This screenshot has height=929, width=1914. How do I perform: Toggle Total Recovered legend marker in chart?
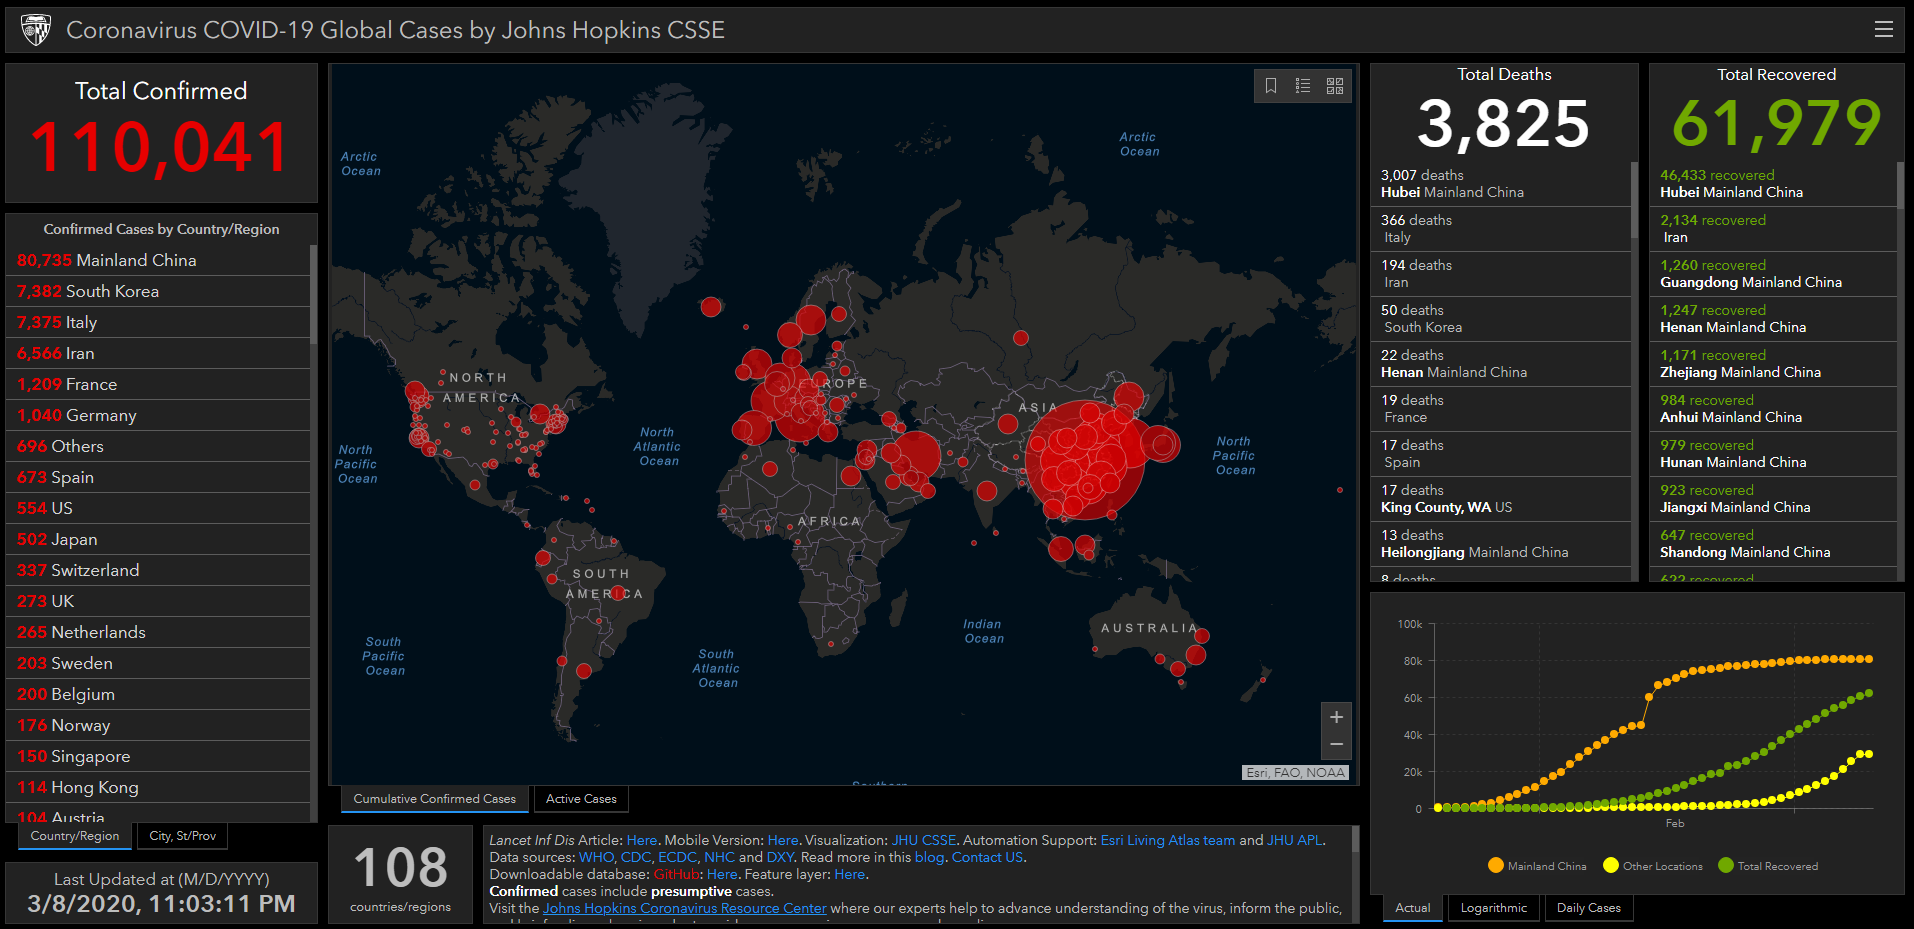click(1726, 866)
